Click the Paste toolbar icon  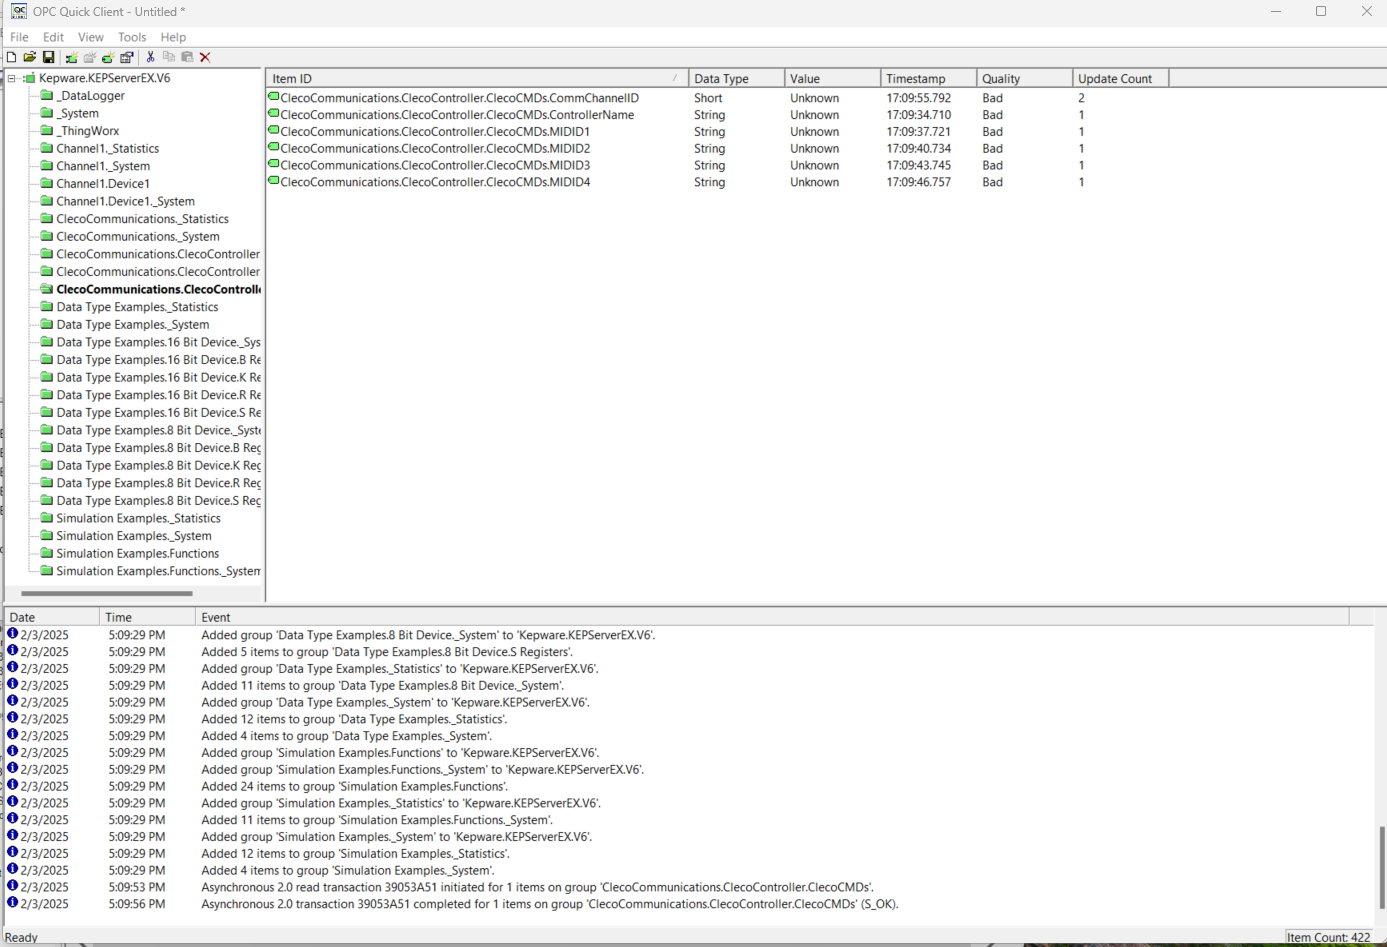[x=187, y=57]
